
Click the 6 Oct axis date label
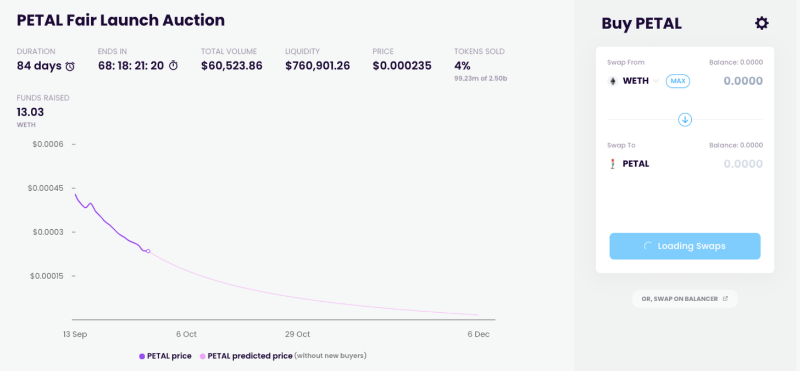coord(186,334)
